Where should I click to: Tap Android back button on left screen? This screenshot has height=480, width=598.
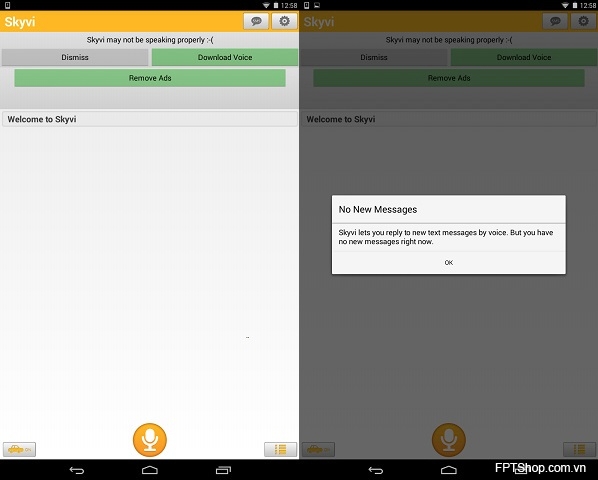tap(76, 470)
